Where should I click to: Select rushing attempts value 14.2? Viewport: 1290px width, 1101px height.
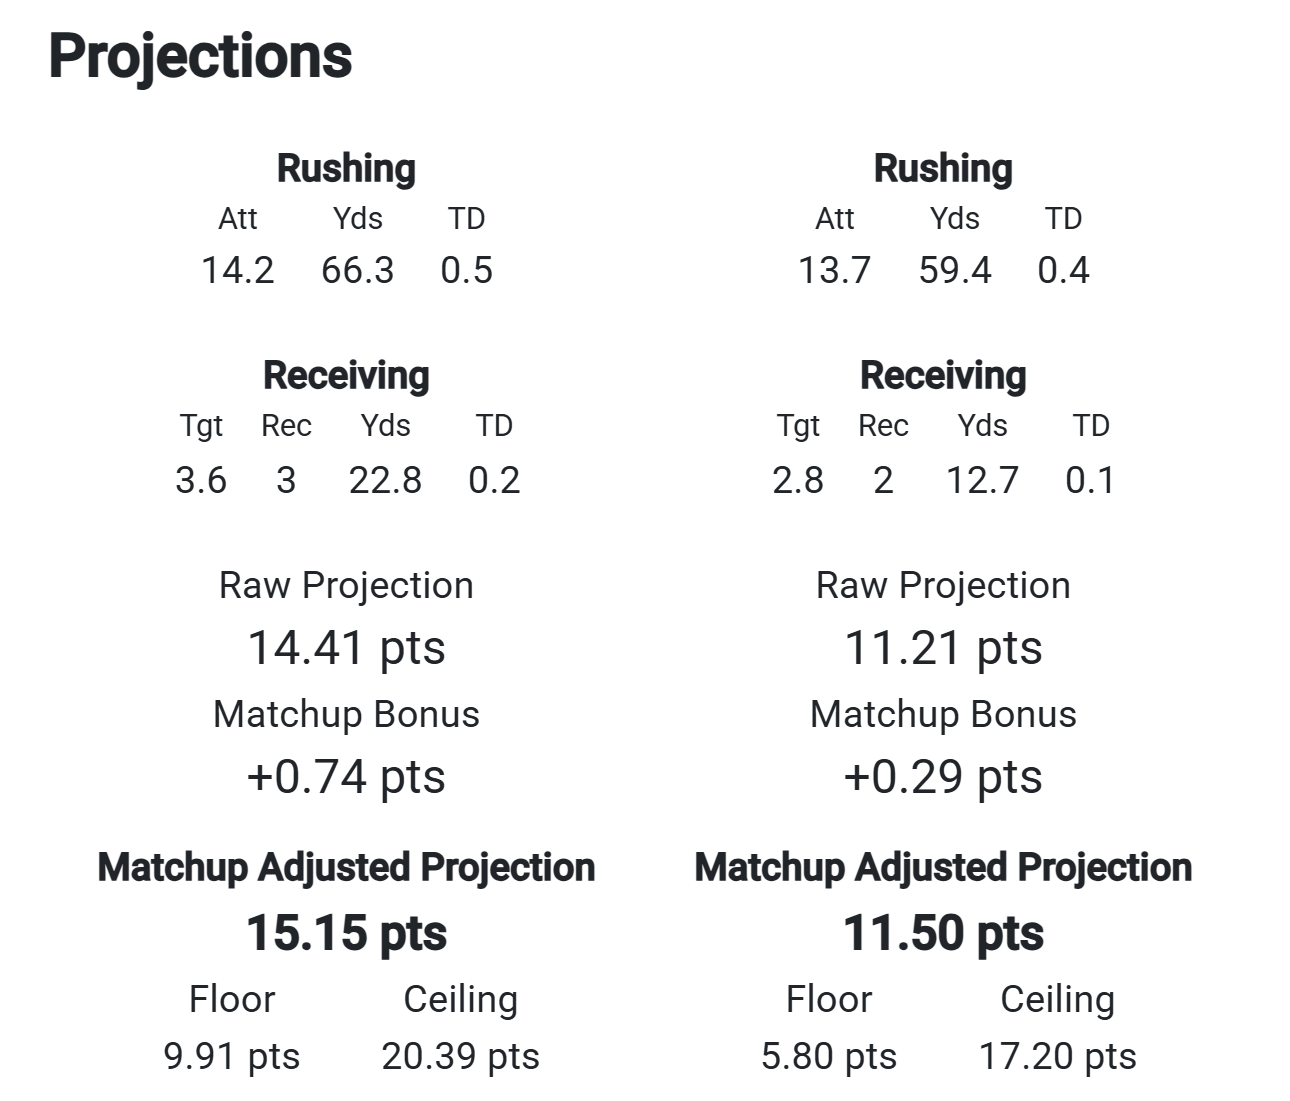pos(238,270)
